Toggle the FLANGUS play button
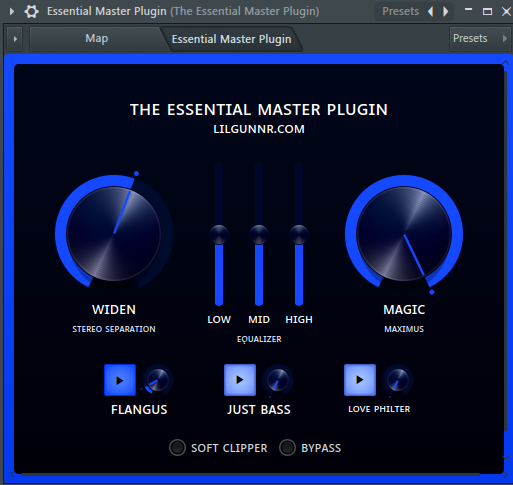Image resolution: width=513 pixels, height=485 pixels. click(x=120, y=380)
